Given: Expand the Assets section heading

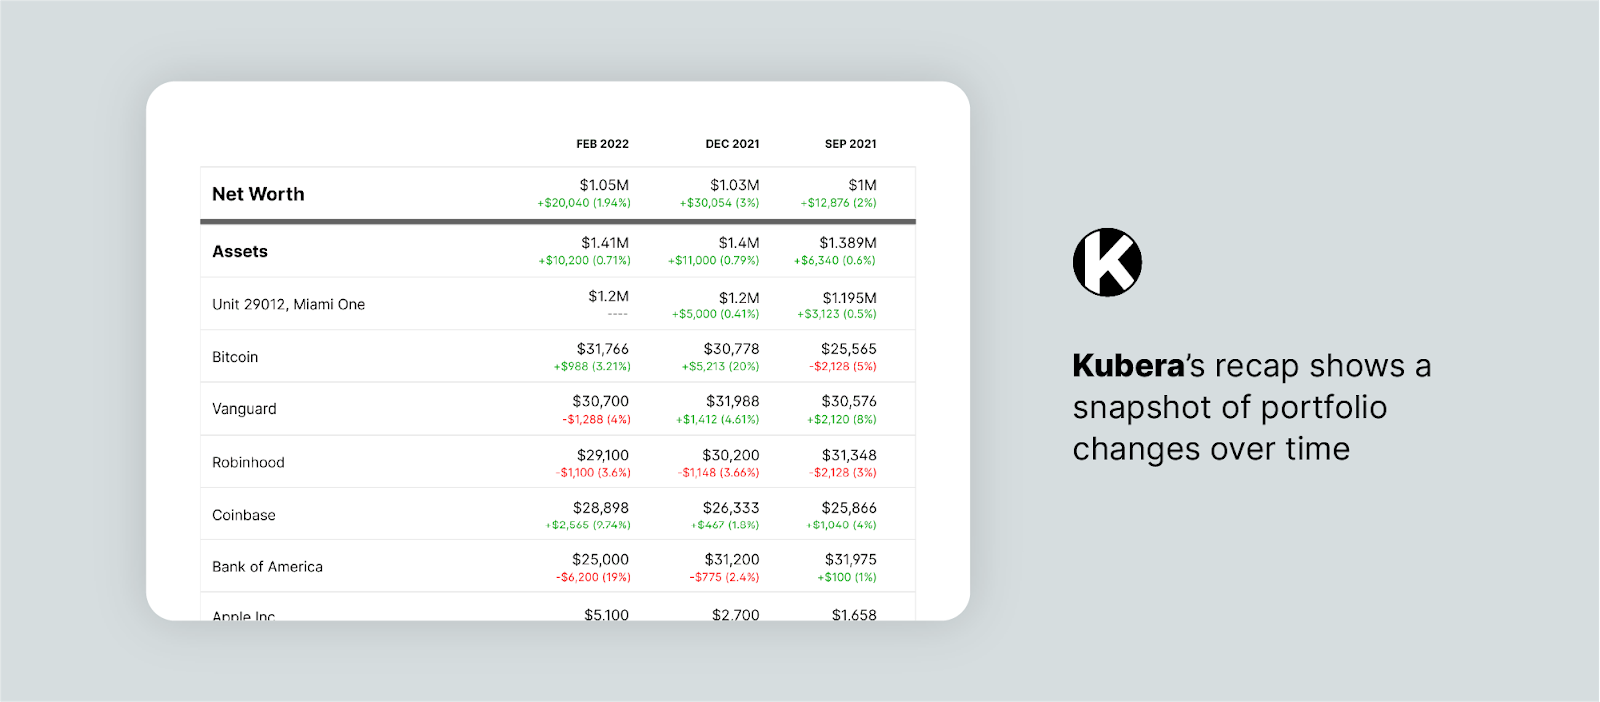Looking at the screenshot, I should pyautogui.click(x=240, y=252).
